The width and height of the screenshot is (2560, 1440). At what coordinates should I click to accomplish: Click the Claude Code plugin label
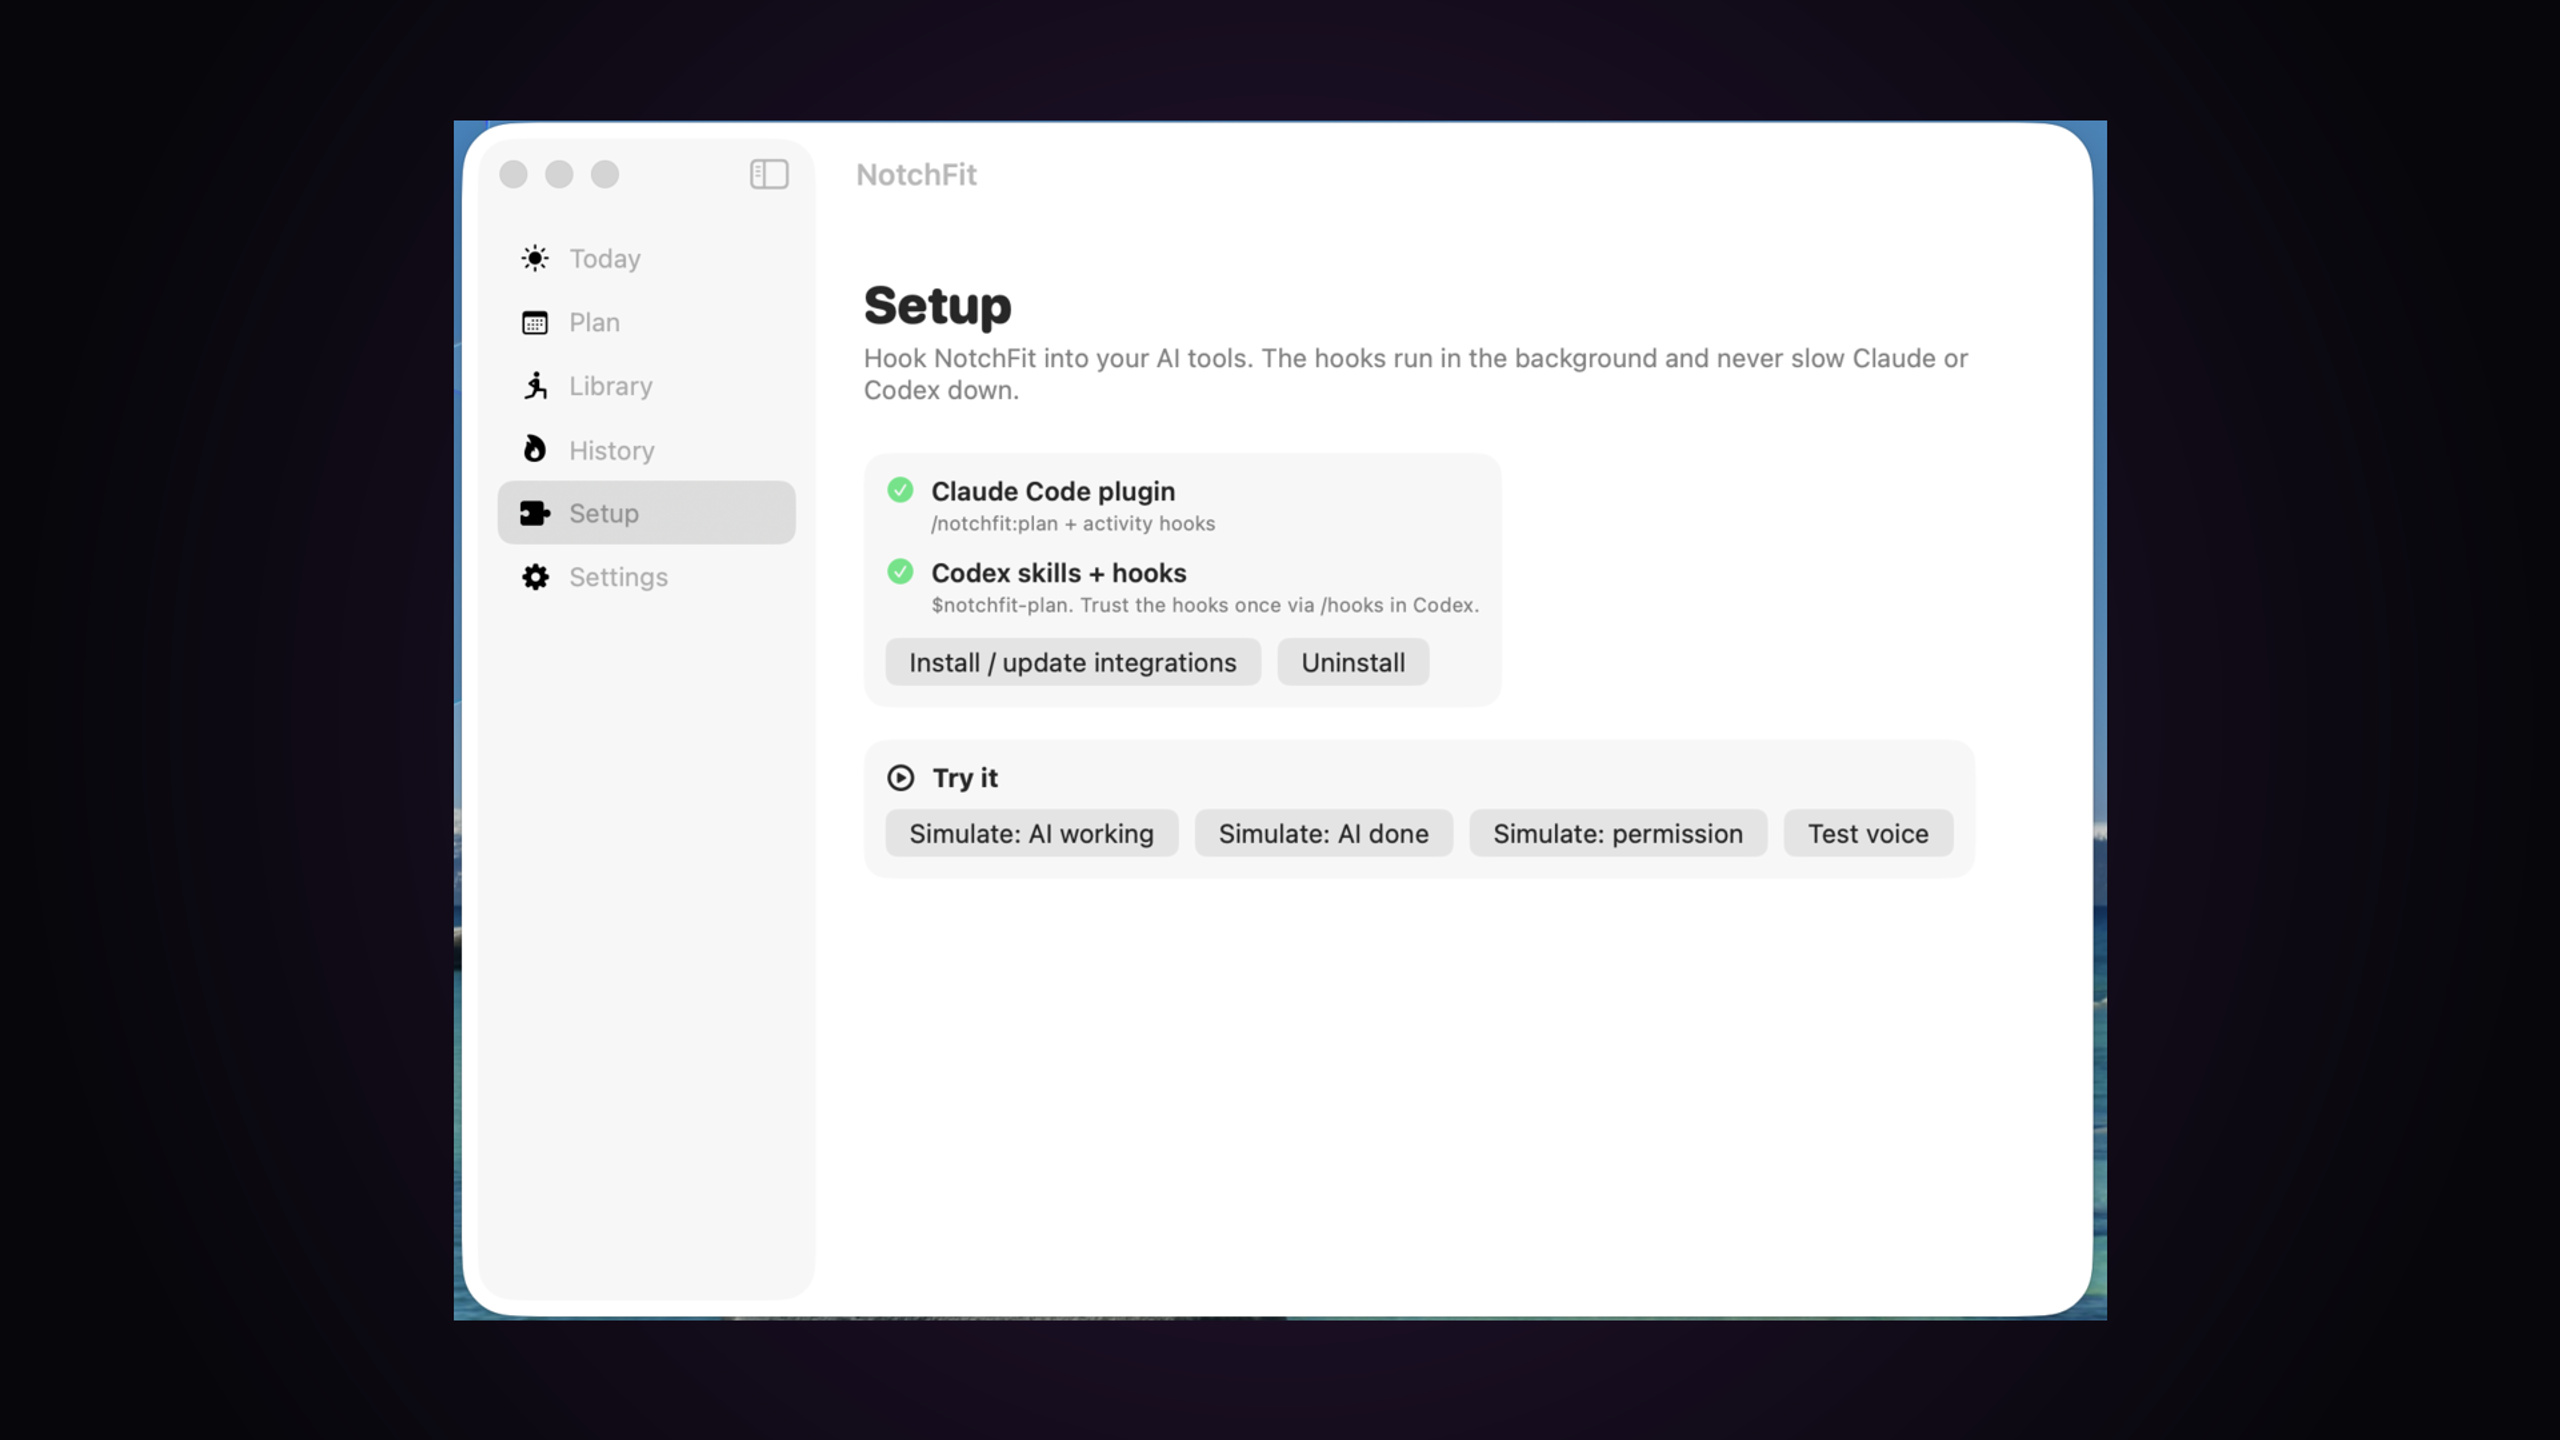[x=1053, y=491]
